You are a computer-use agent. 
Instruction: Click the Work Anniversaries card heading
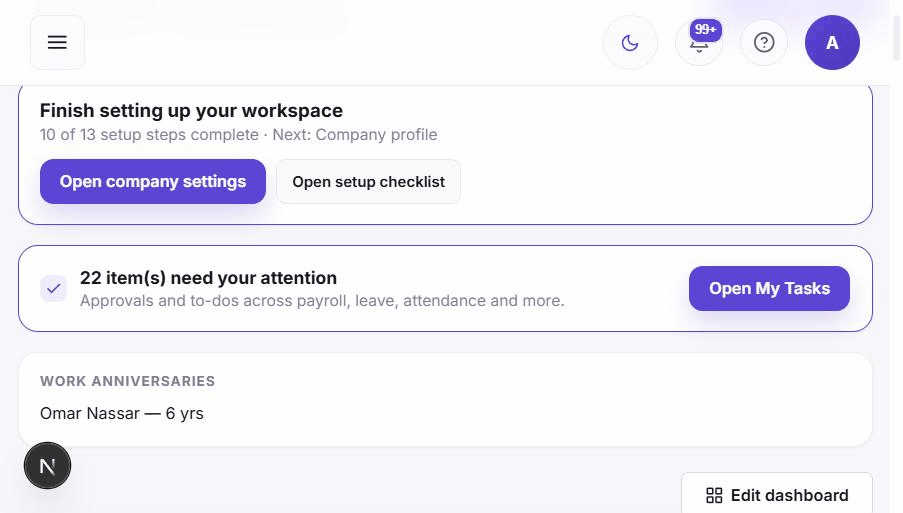[x=127, y=381]
